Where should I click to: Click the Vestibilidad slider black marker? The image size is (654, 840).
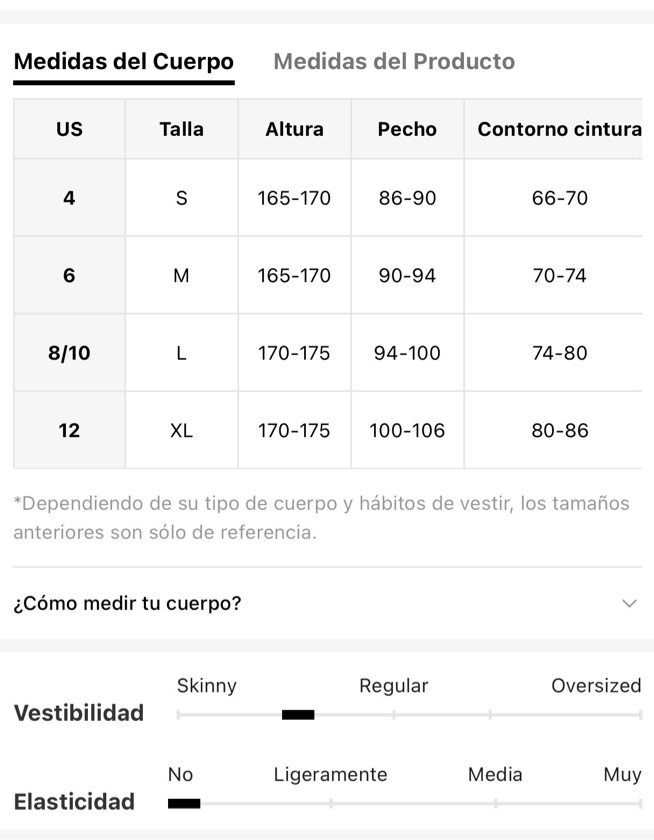[298, 715]
